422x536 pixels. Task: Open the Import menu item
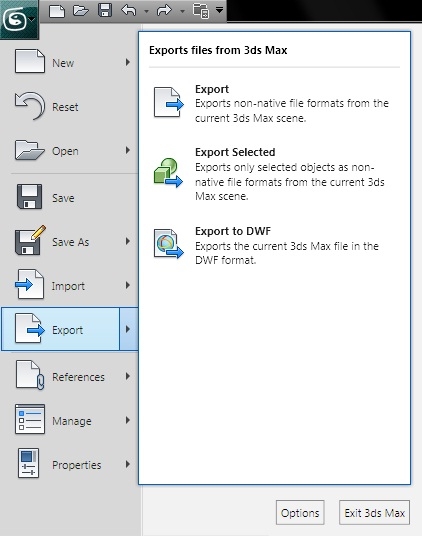[69, 285]
